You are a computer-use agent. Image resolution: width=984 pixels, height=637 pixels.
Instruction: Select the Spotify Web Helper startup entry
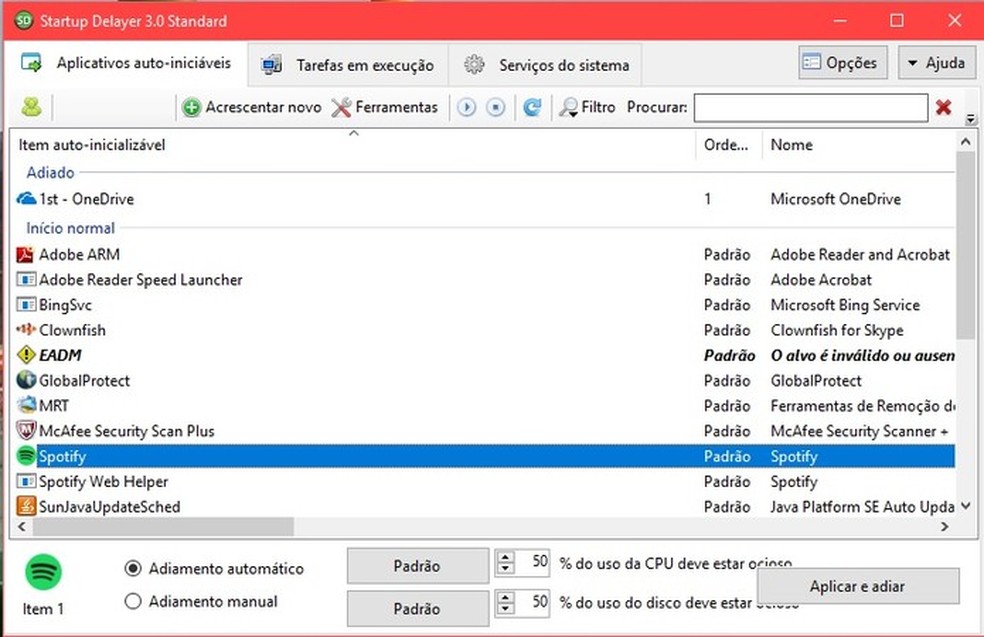(104, 481)
